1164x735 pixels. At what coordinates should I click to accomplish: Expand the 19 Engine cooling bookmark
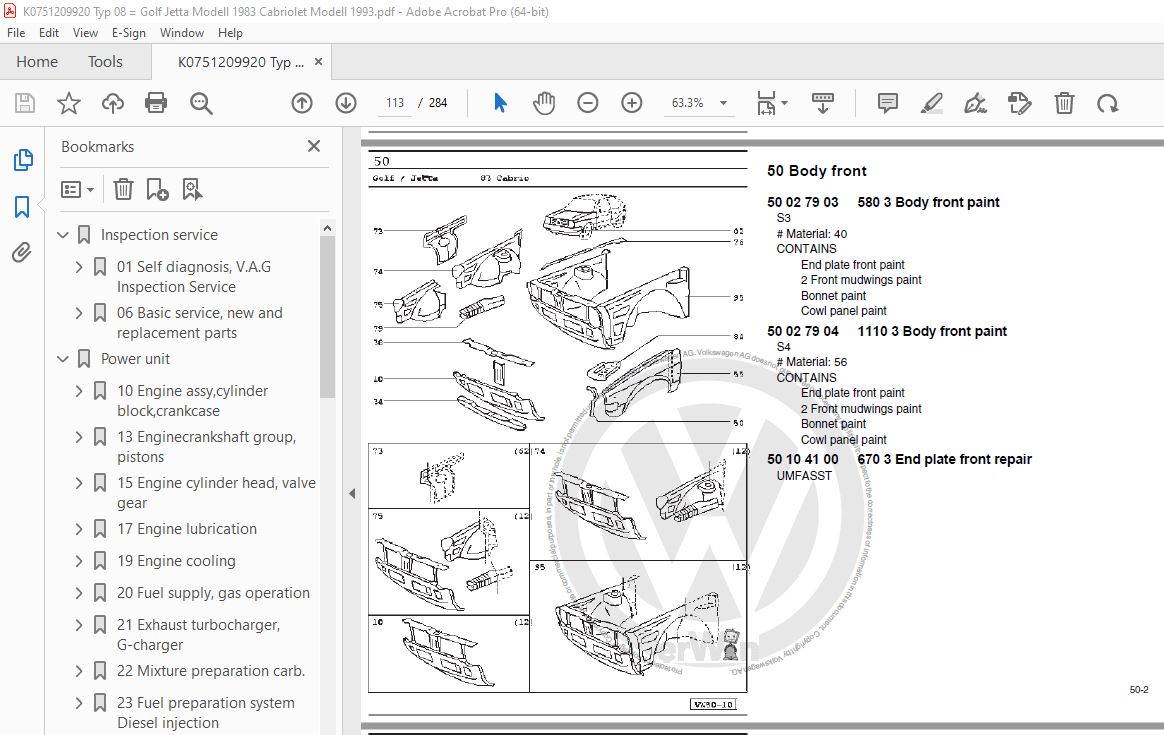pos(78,560)
